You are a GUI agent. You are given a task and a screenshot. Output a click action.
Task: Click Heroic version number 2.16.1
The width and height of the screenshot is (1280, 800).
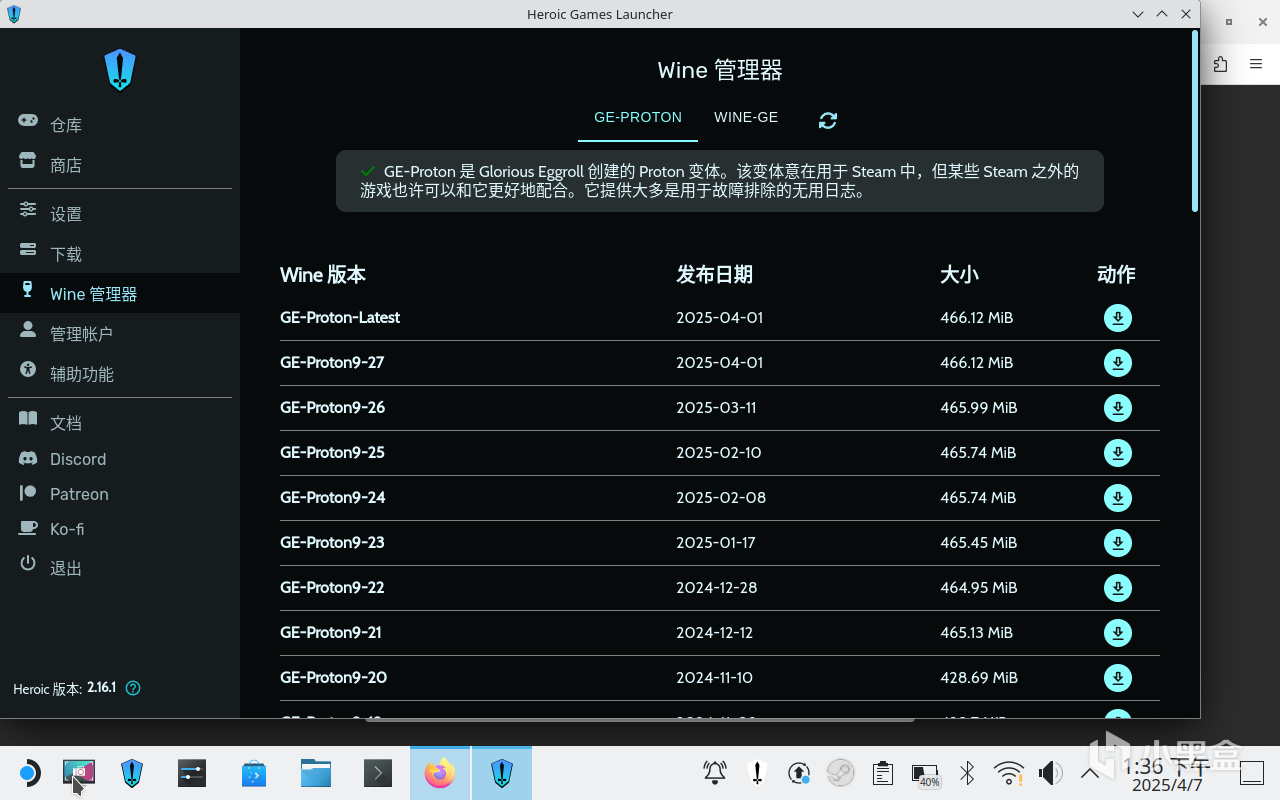(x=101, y=688)
